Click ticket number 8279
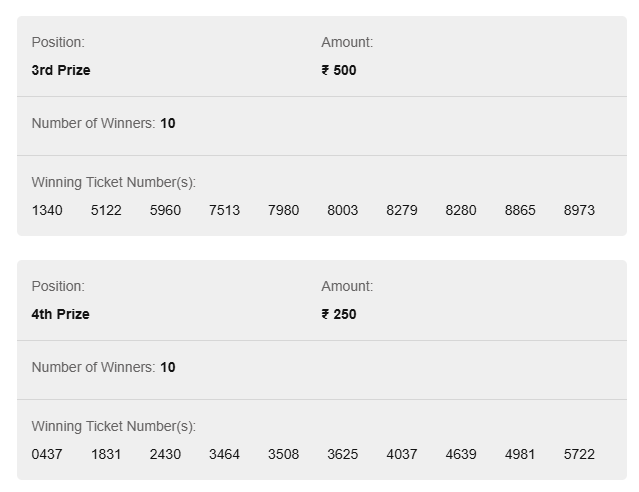 (401, 210)
